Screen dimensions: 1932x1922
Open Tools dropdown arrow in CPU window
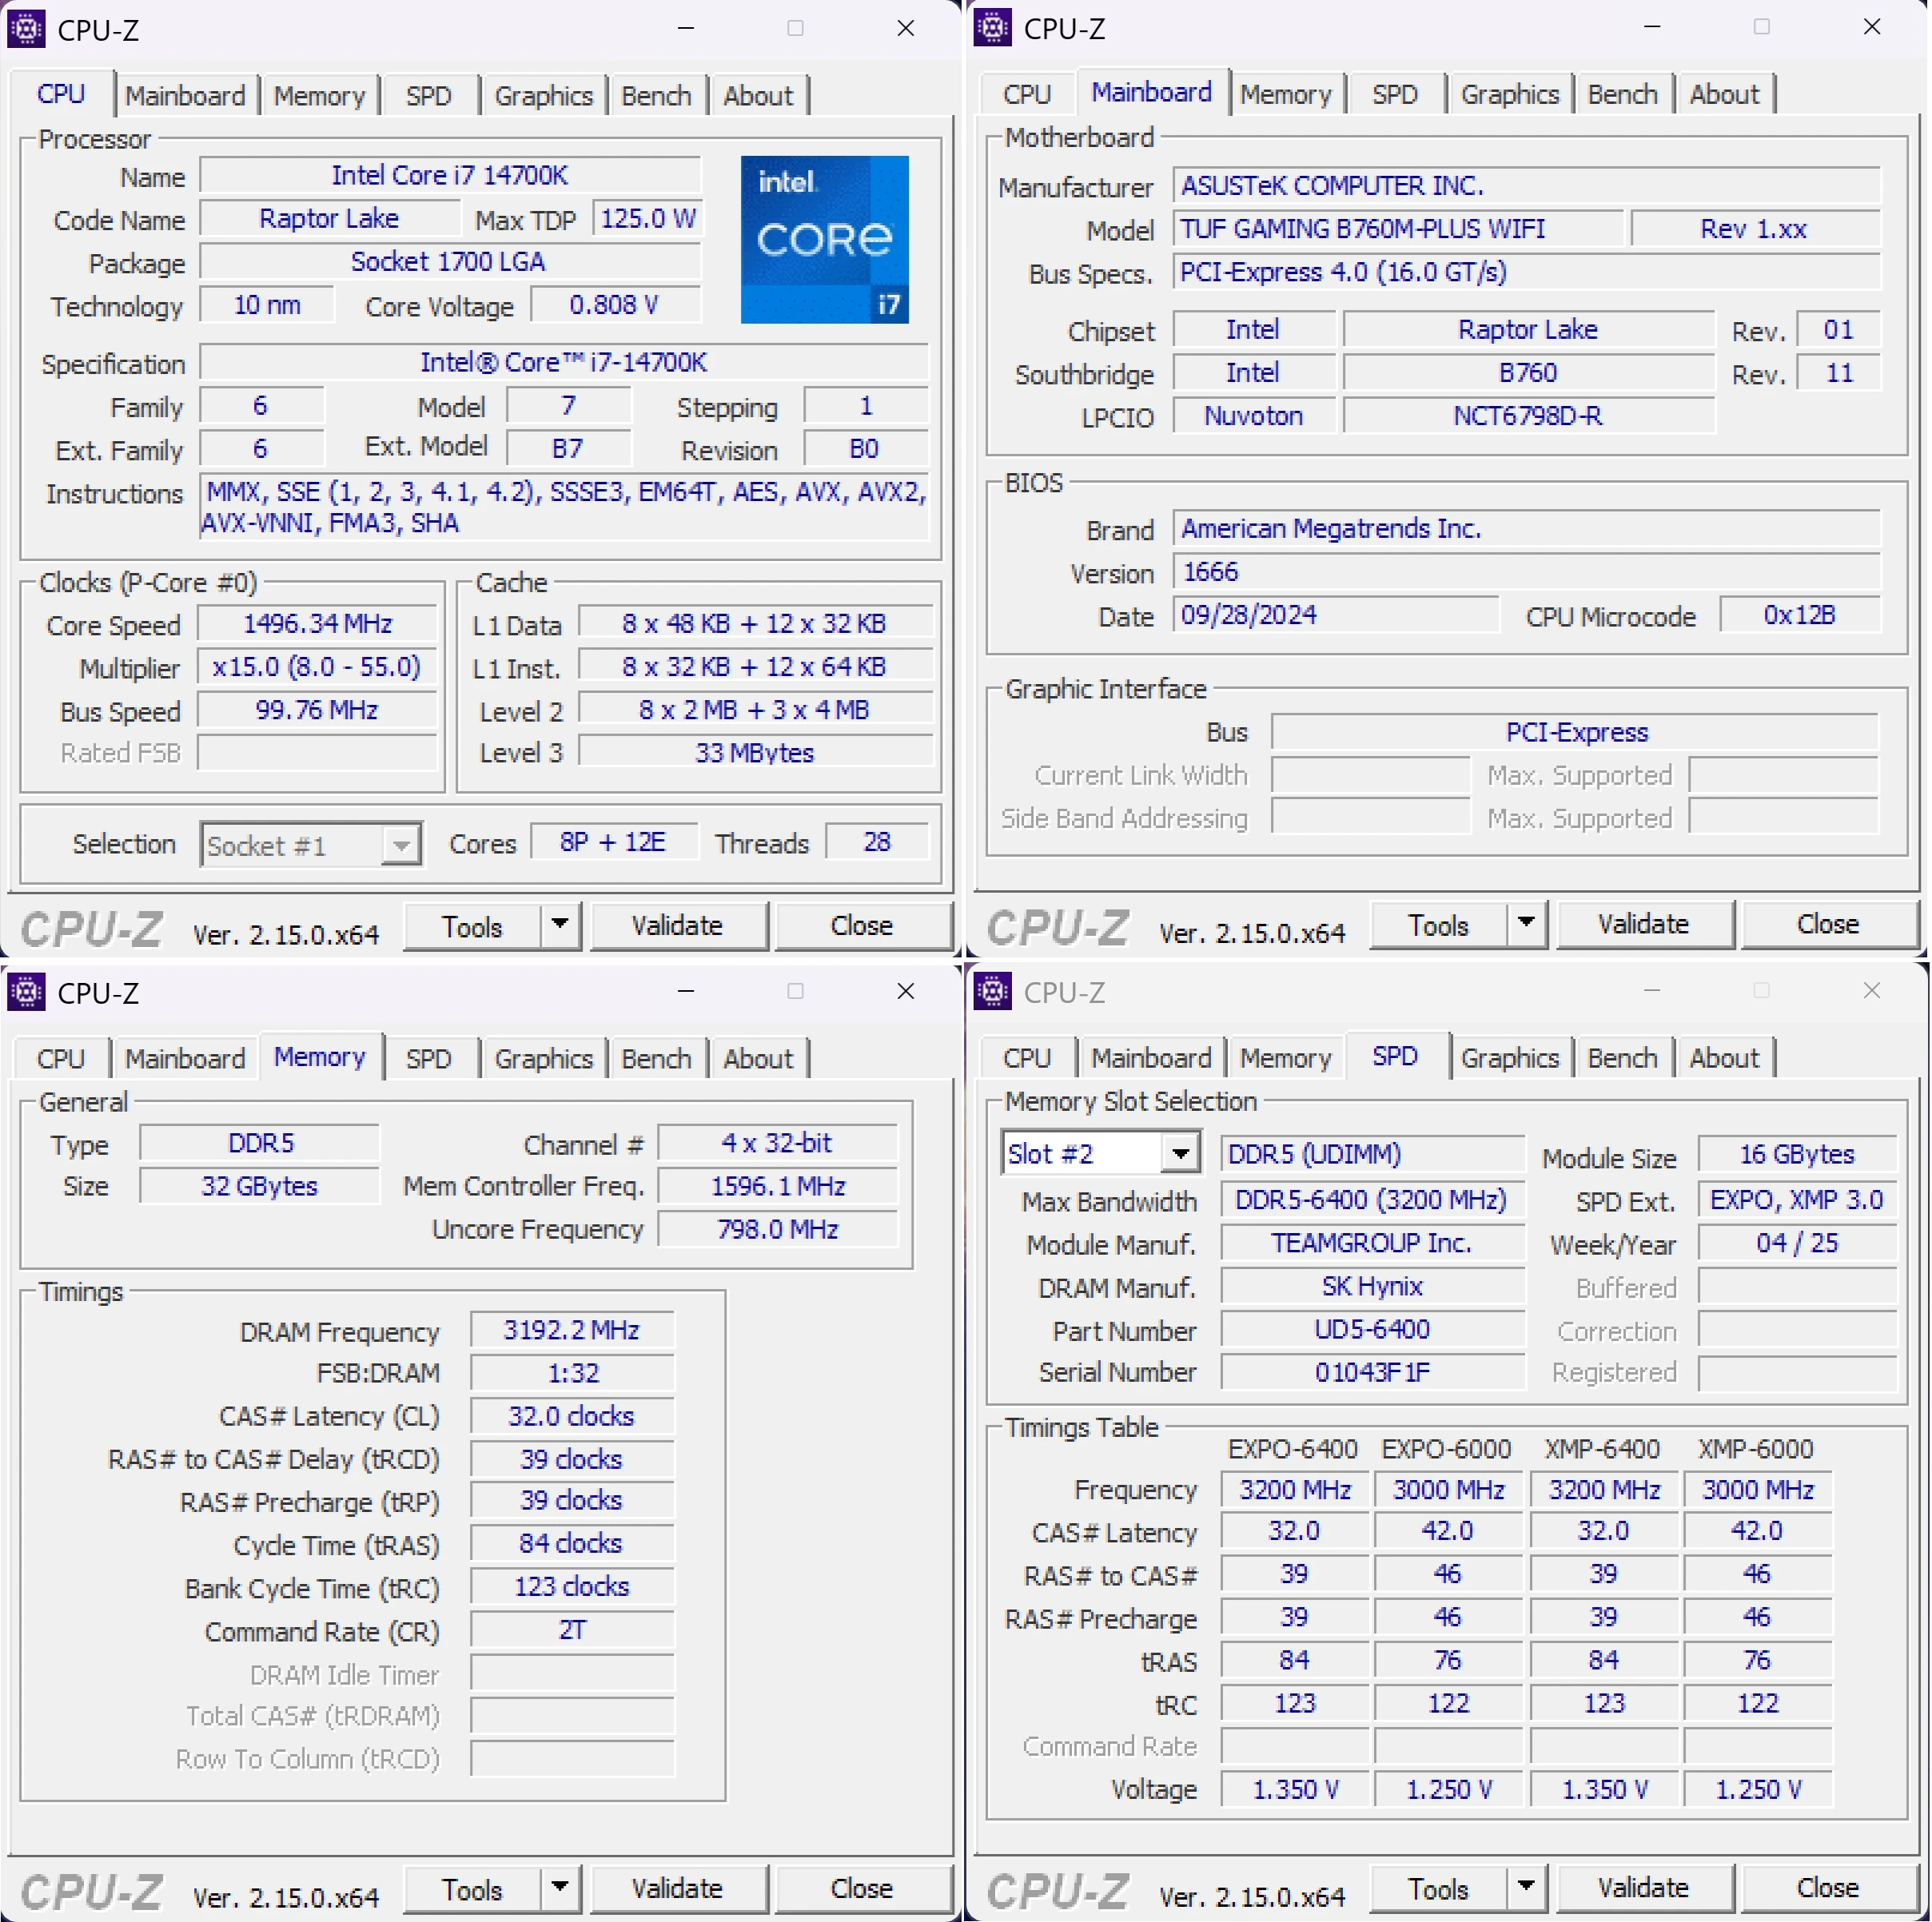[560, 925]
